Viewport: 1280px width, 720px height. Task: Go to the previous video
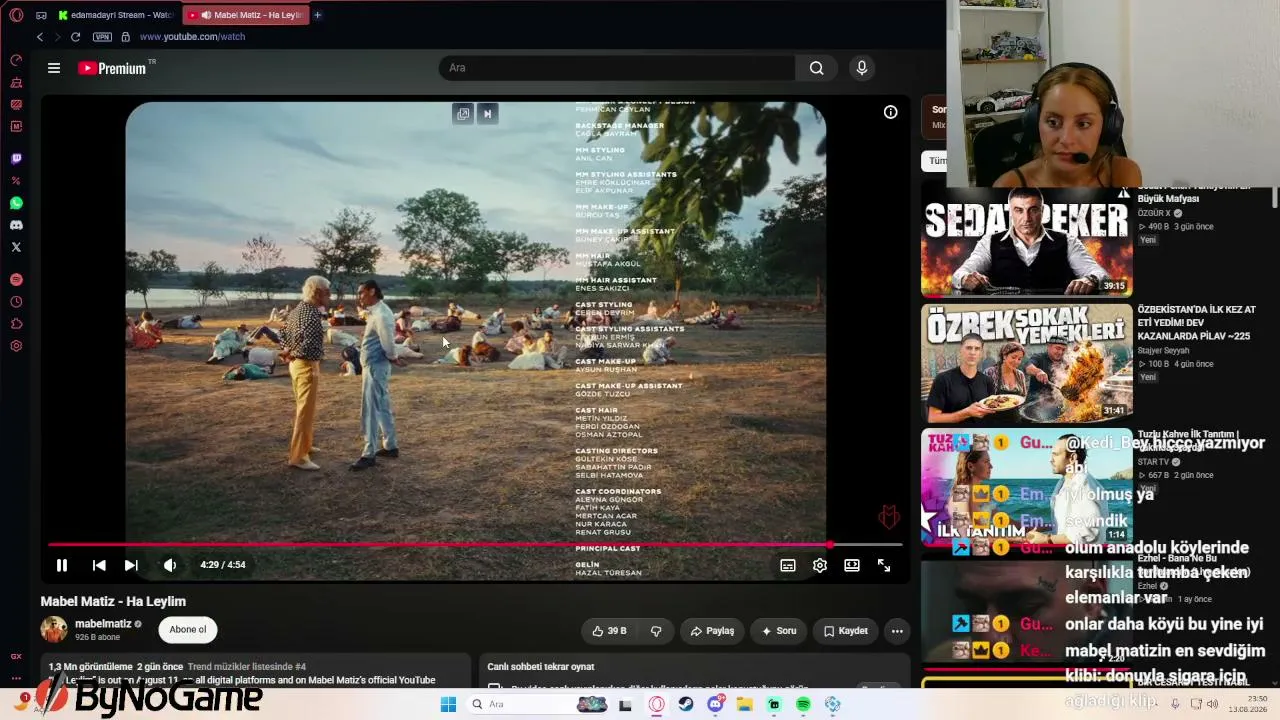click(99, 565)
